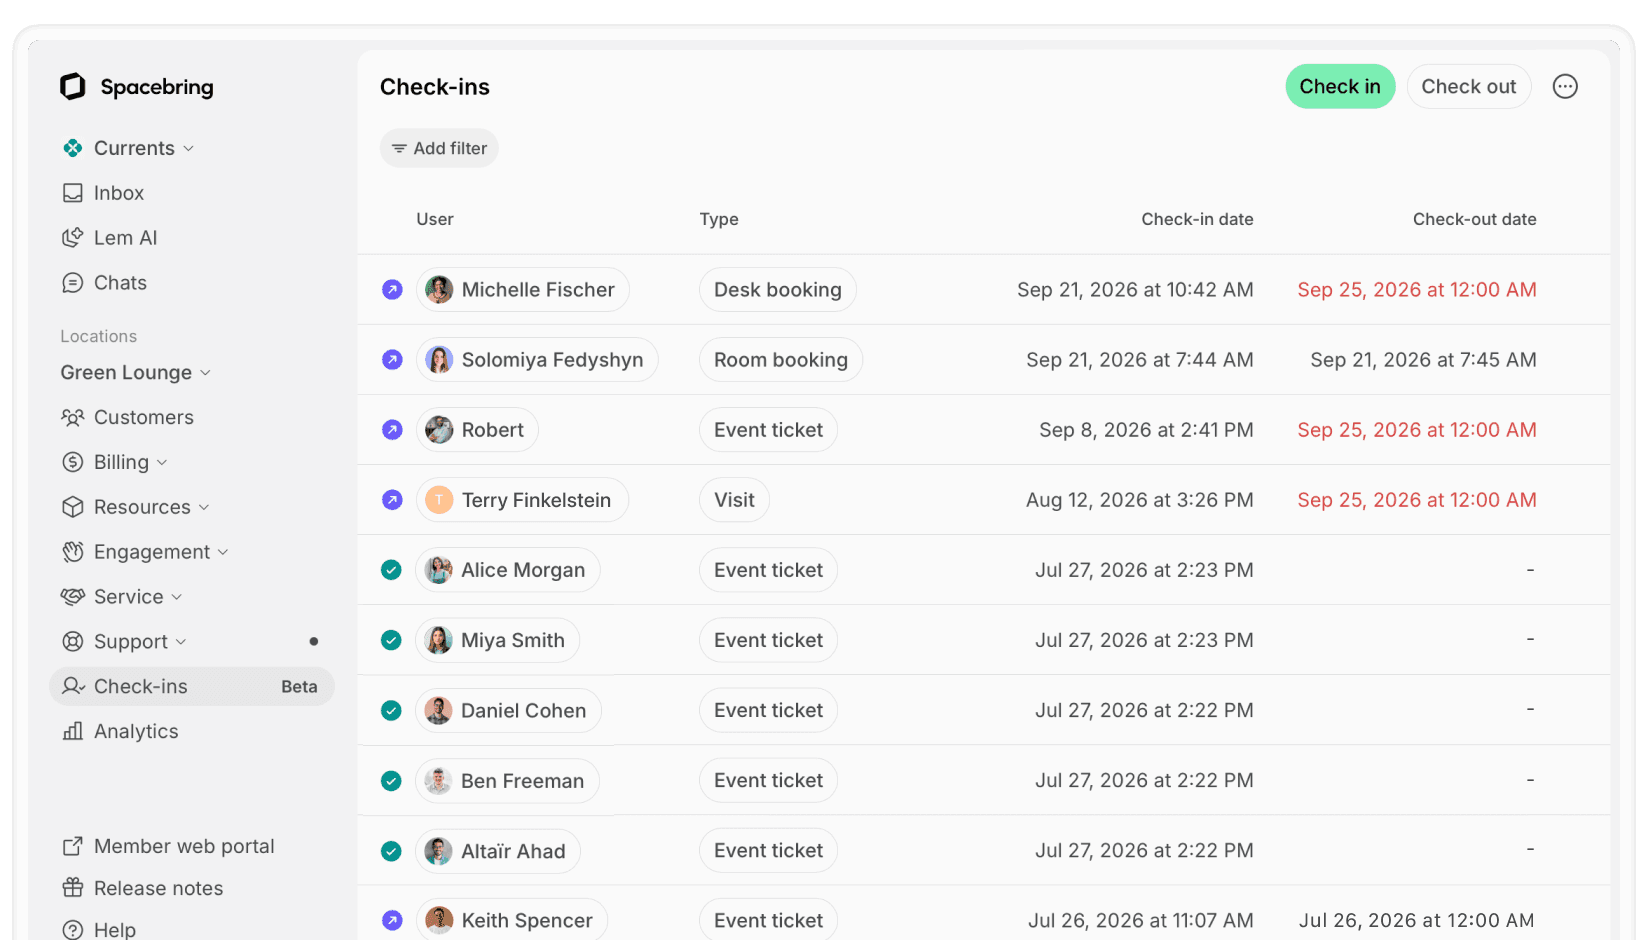Viewport: 1648px width, 940px height.
Task: Open the Help link
Action: pos(115,930)
